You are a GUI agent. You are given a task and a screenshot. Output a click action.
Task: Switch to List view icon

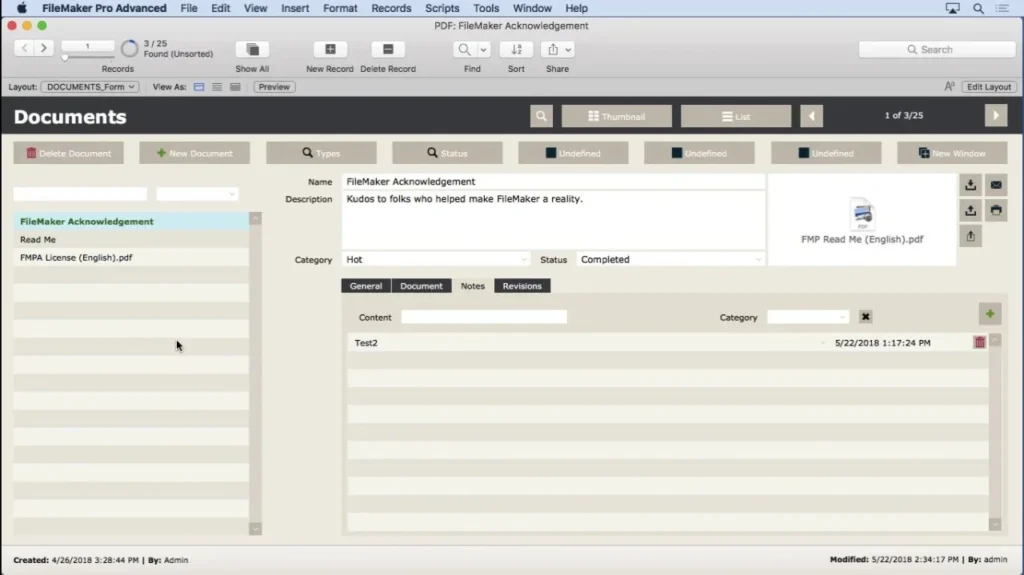click(217, 87)
